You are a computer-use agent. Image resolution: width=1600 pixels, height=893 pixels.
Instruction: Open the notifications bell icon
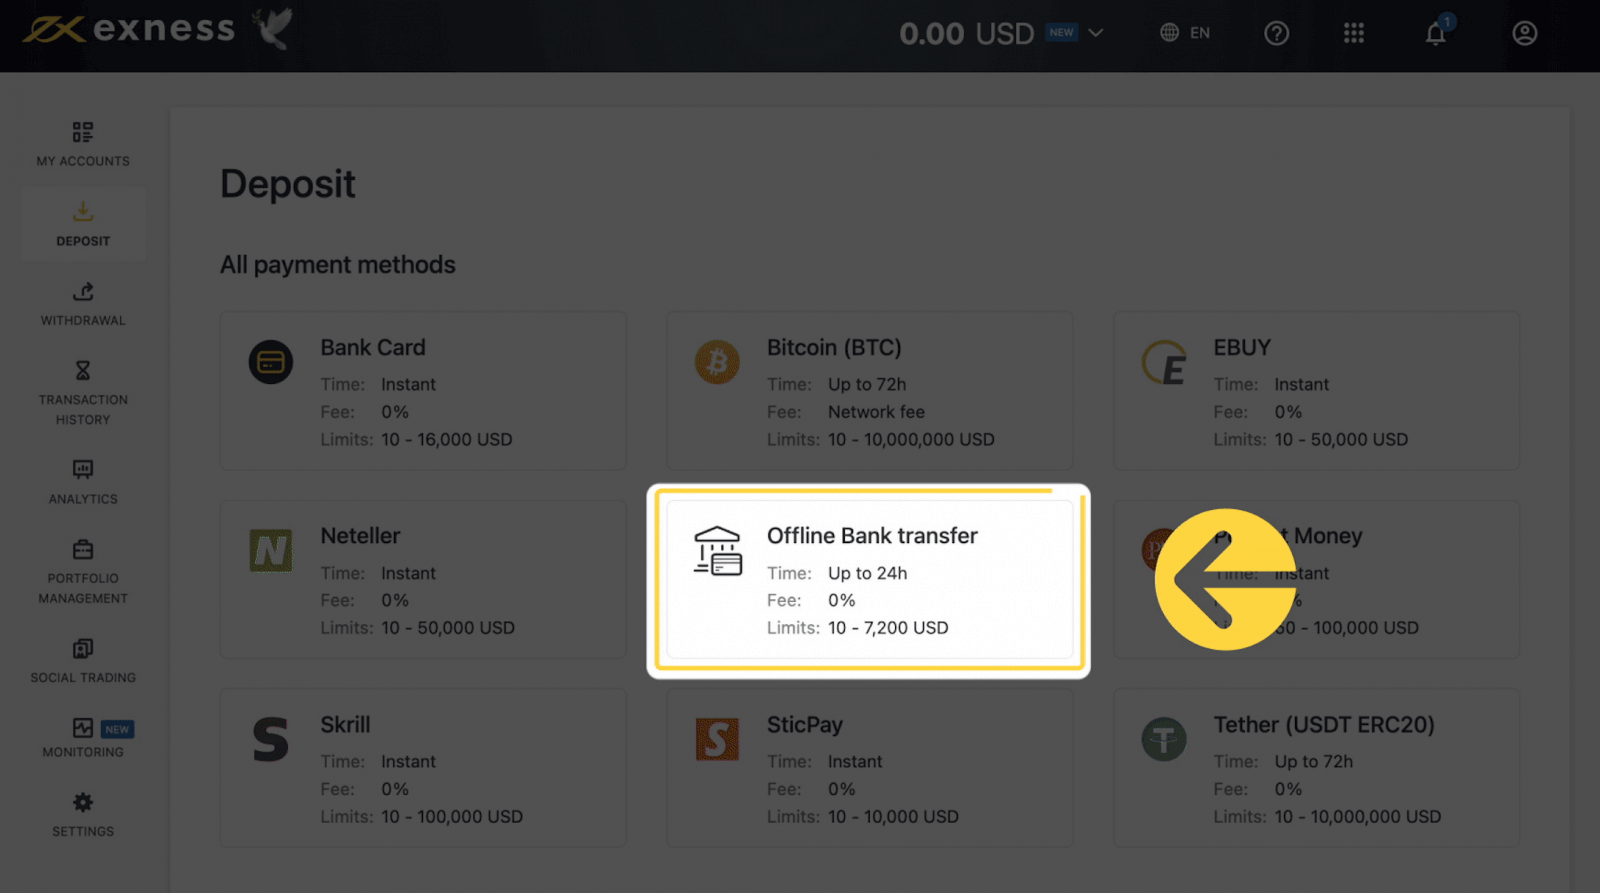pos(1436,33)
